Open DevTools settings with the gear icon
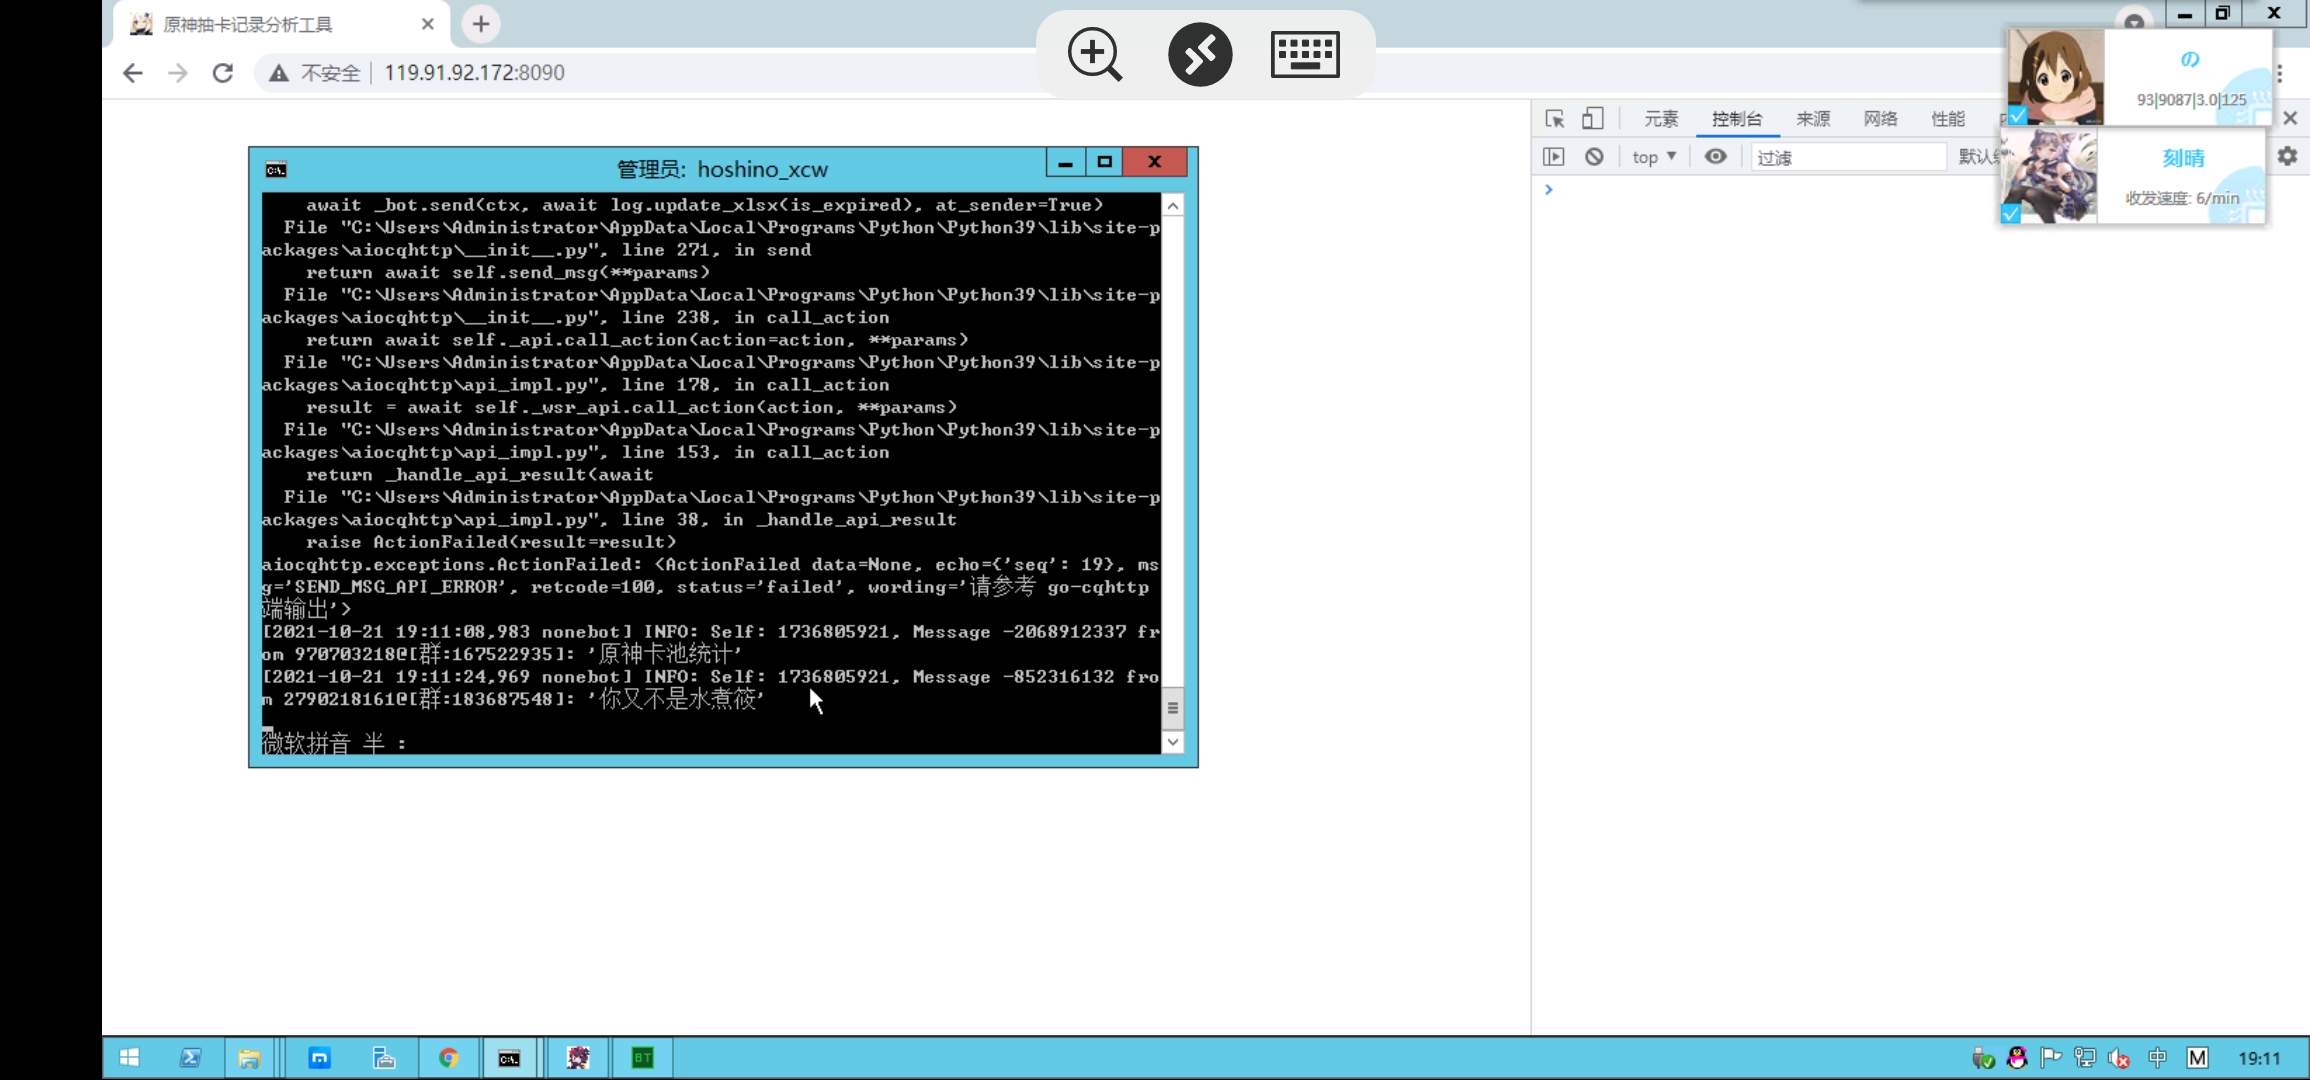 [2288, 156]
